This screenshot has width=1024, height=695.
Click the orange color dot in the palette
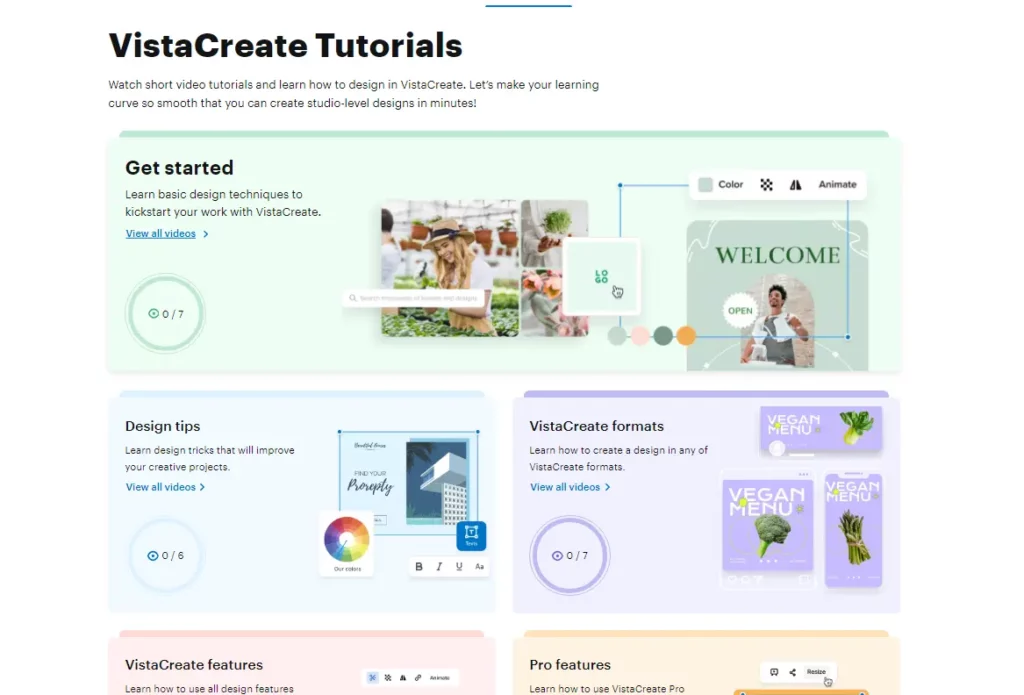(x=686, y=336)
